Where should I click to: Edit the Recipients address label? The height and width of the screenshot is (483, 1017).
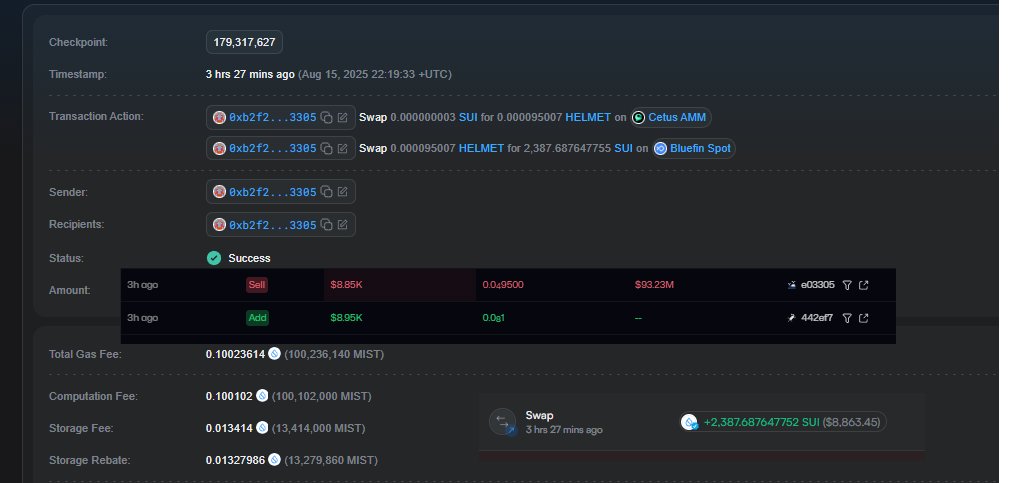pyautogui.click(x=342, y=225)
